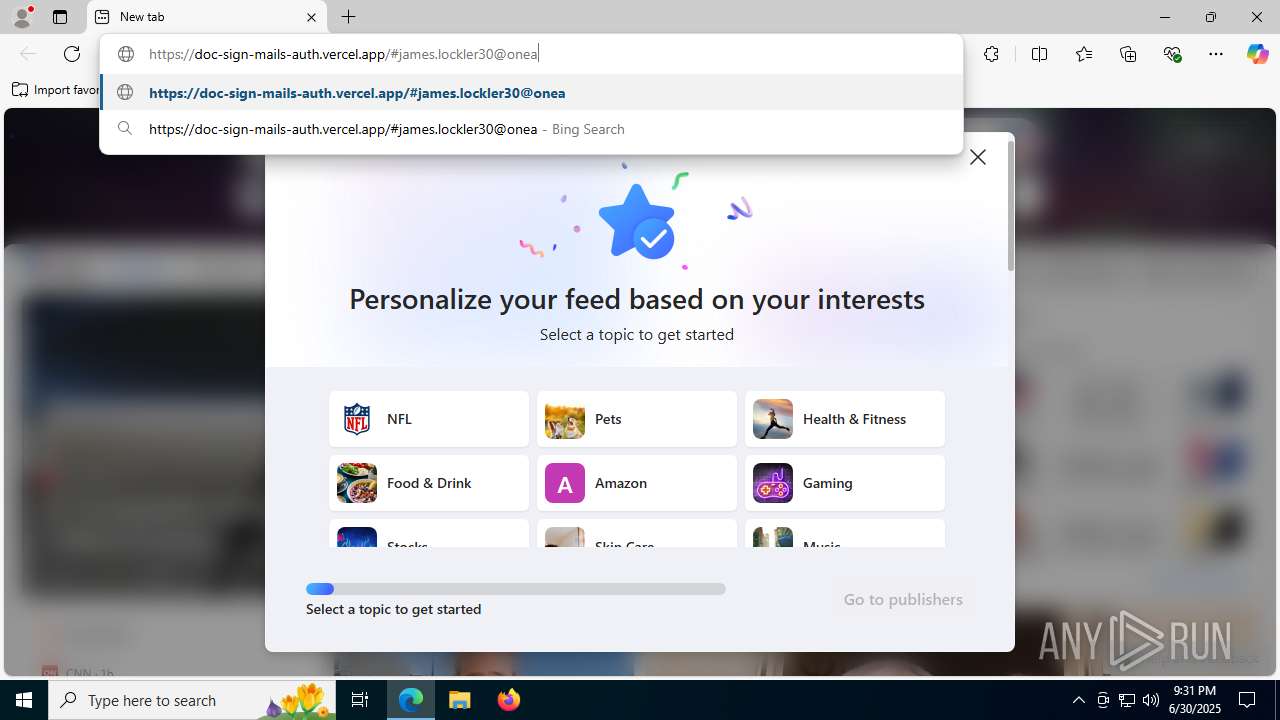Choose the Bing Search suggestion row

(531, 129)
